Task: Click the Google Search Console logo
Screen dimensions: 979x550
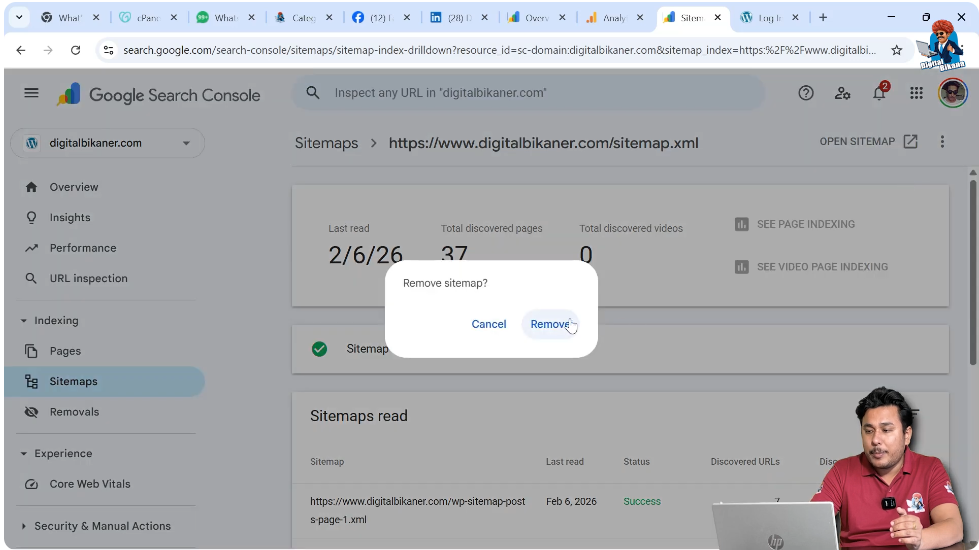Action: (x=159, y=95)
